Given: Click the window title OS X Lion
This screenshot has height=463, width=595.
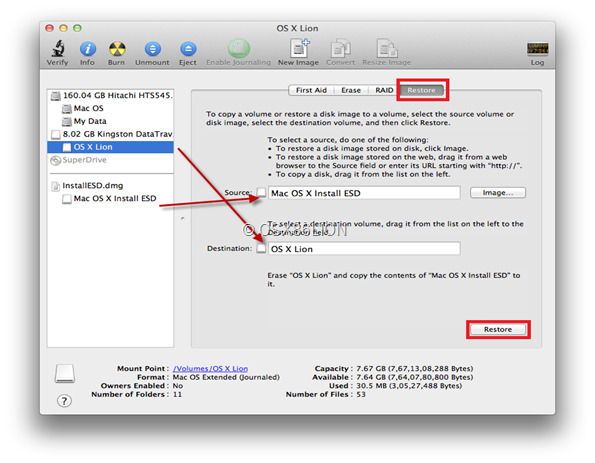Looking at the screenshot, I should [298, 28].
